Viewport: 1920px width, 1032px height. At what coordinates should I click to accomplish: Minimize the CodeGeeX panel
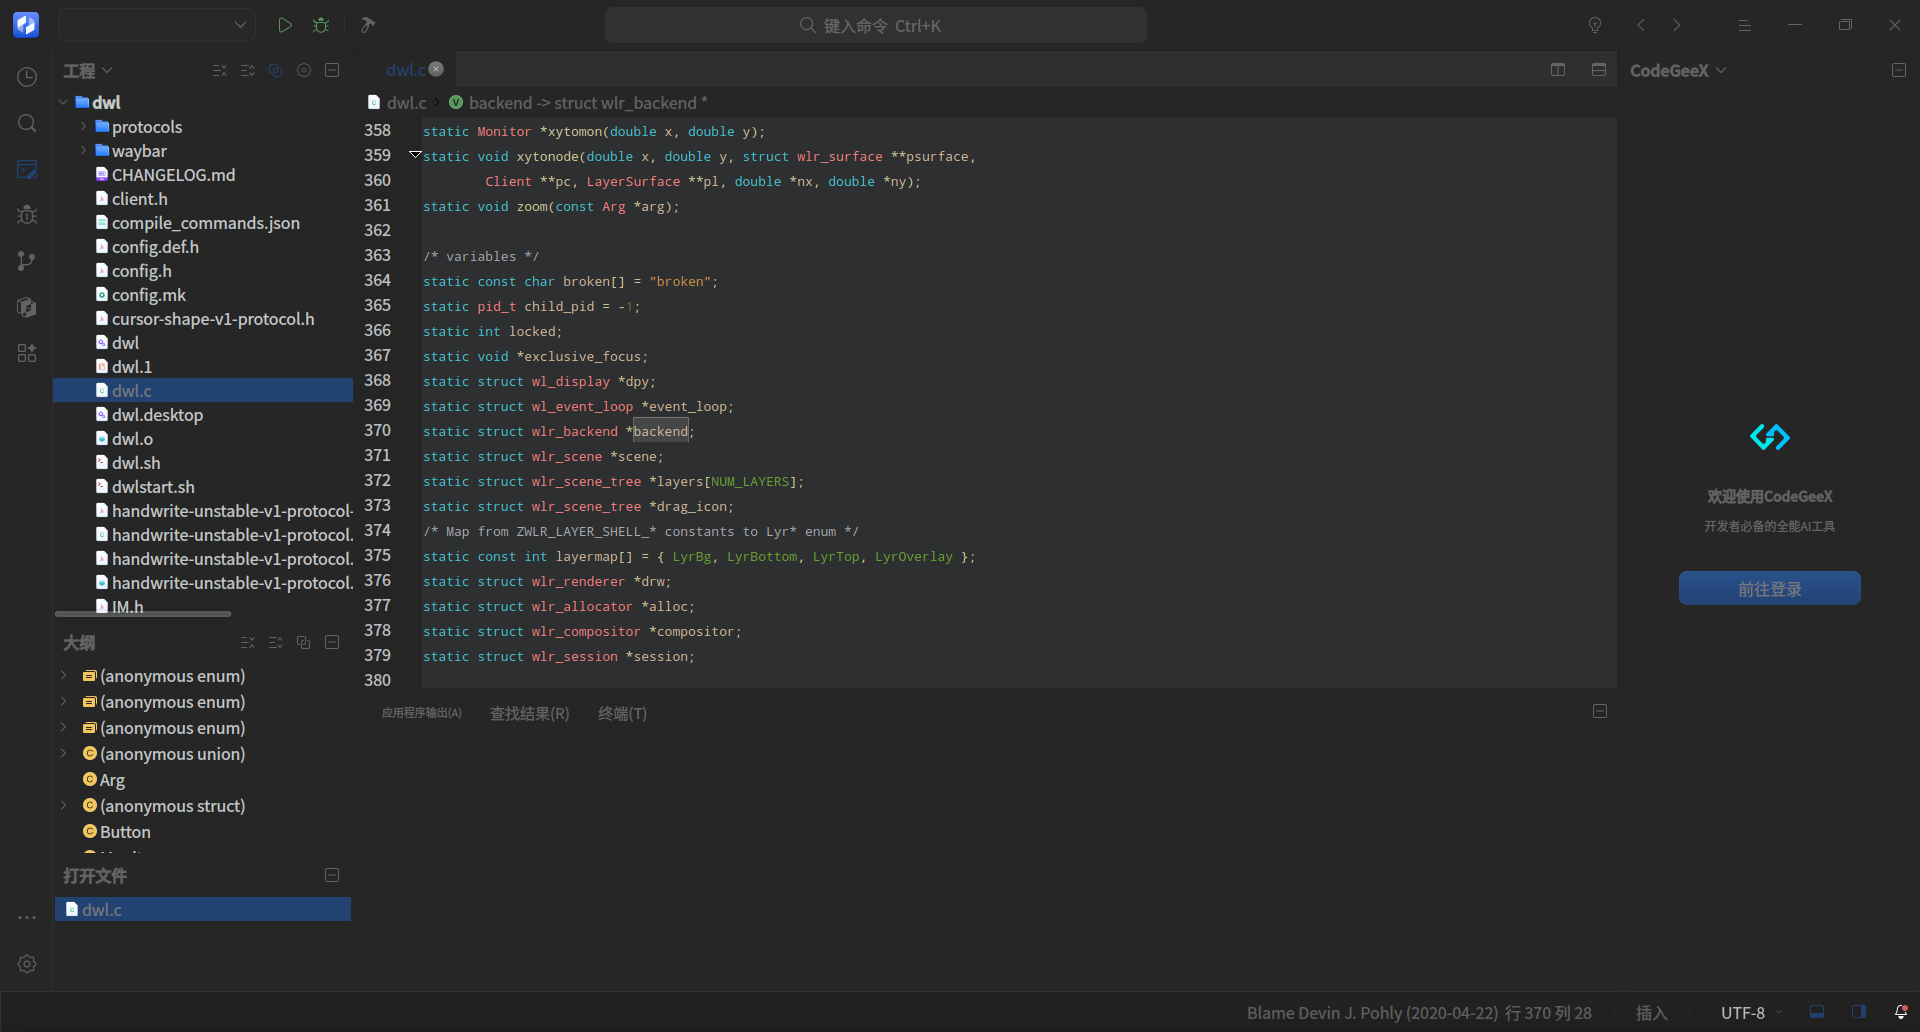(1899, 70)
